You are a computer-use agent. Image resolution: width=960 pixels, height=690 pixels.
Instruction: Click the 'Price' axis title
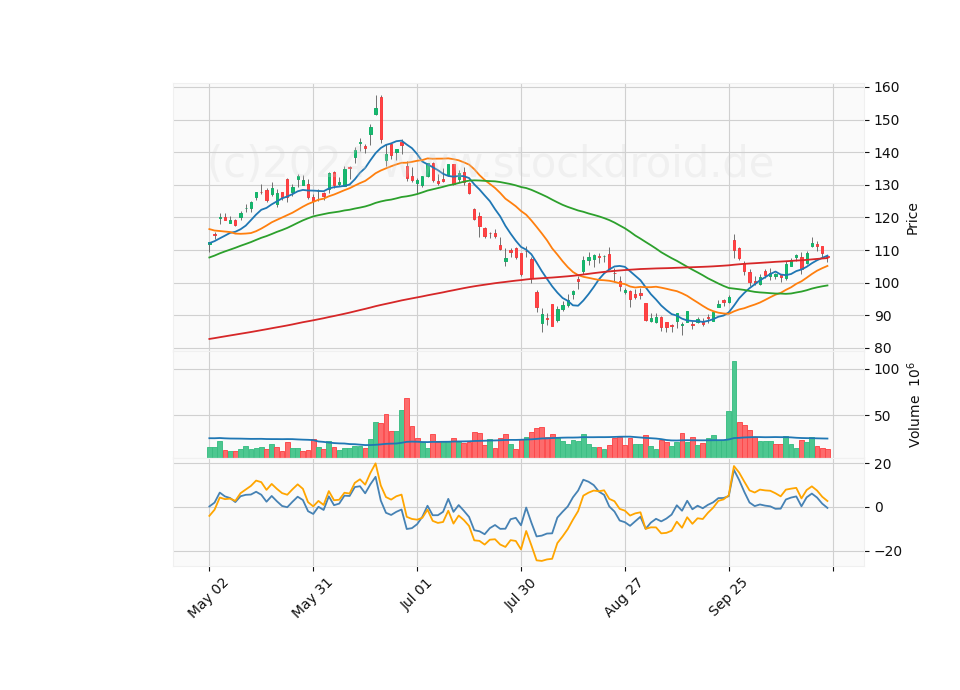[912, 219]
